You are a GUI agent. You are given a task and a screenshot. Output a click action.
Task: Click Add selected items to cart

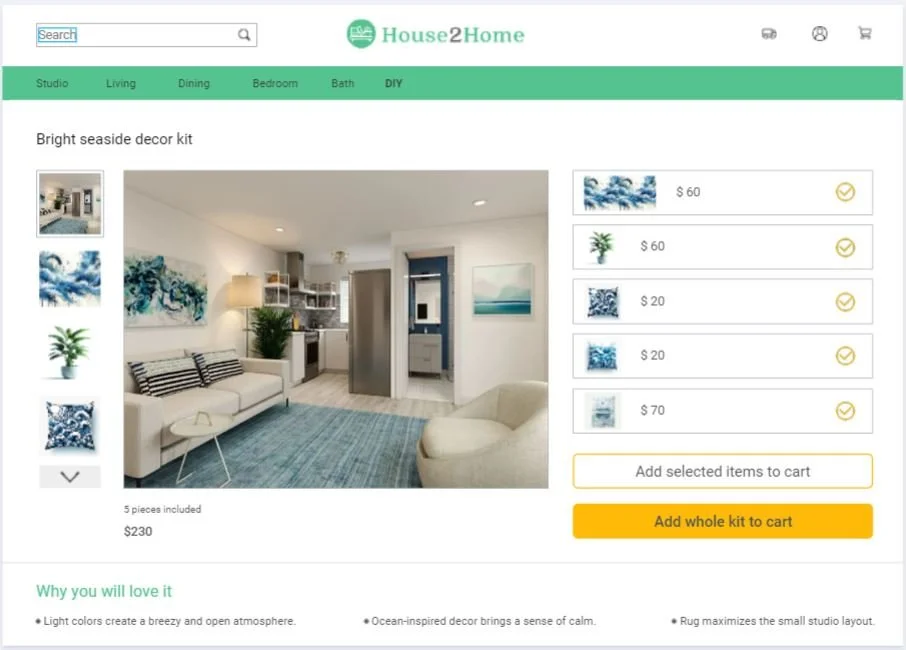point(723,471)
